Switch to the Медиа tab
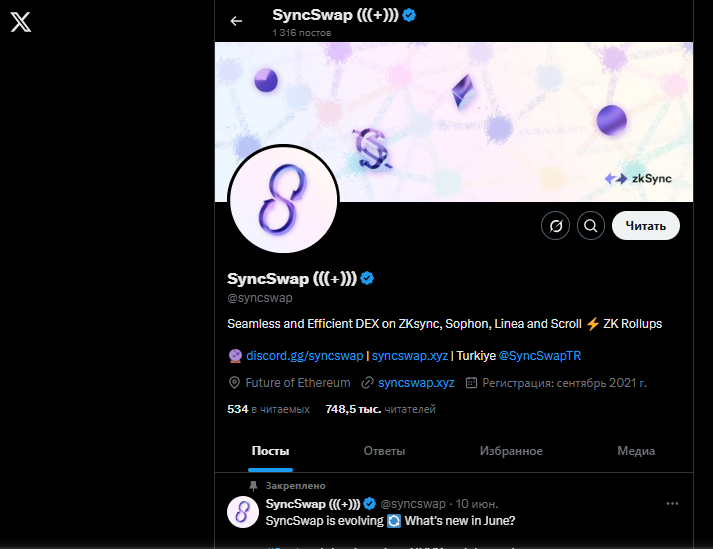The image size is (713, 549). (636, 451)
